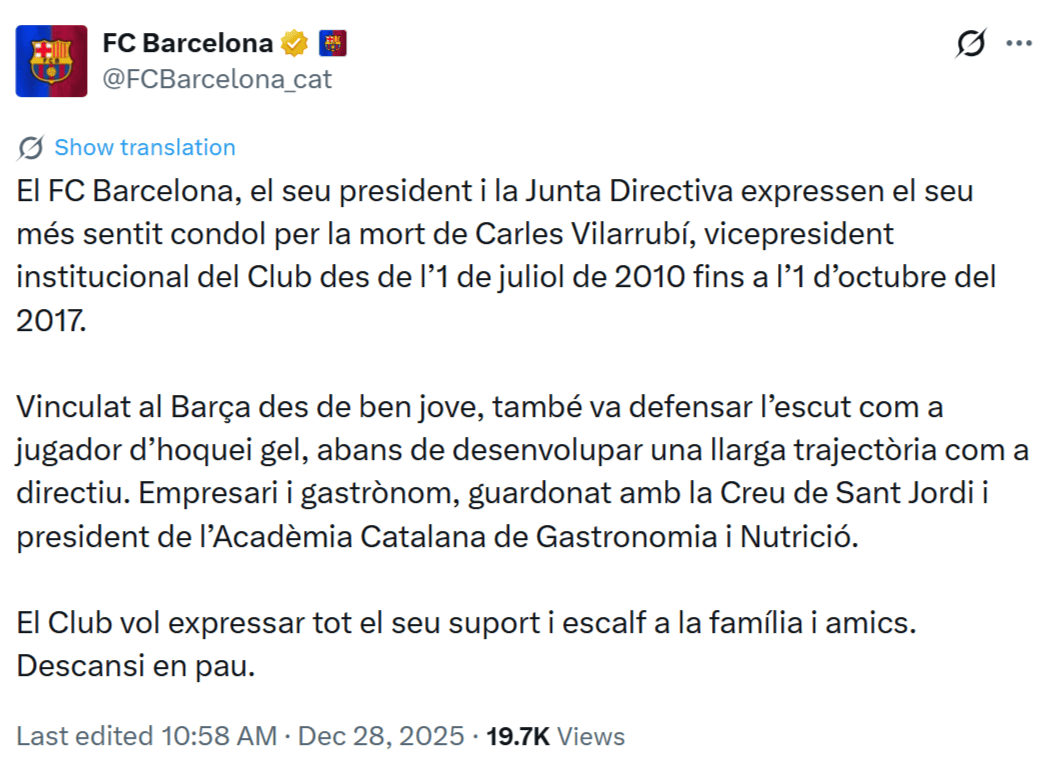This screenshot has height=767, width=1060.
Task: Click the Descansi en pau closing line
Action: click(x=136, y=665)
